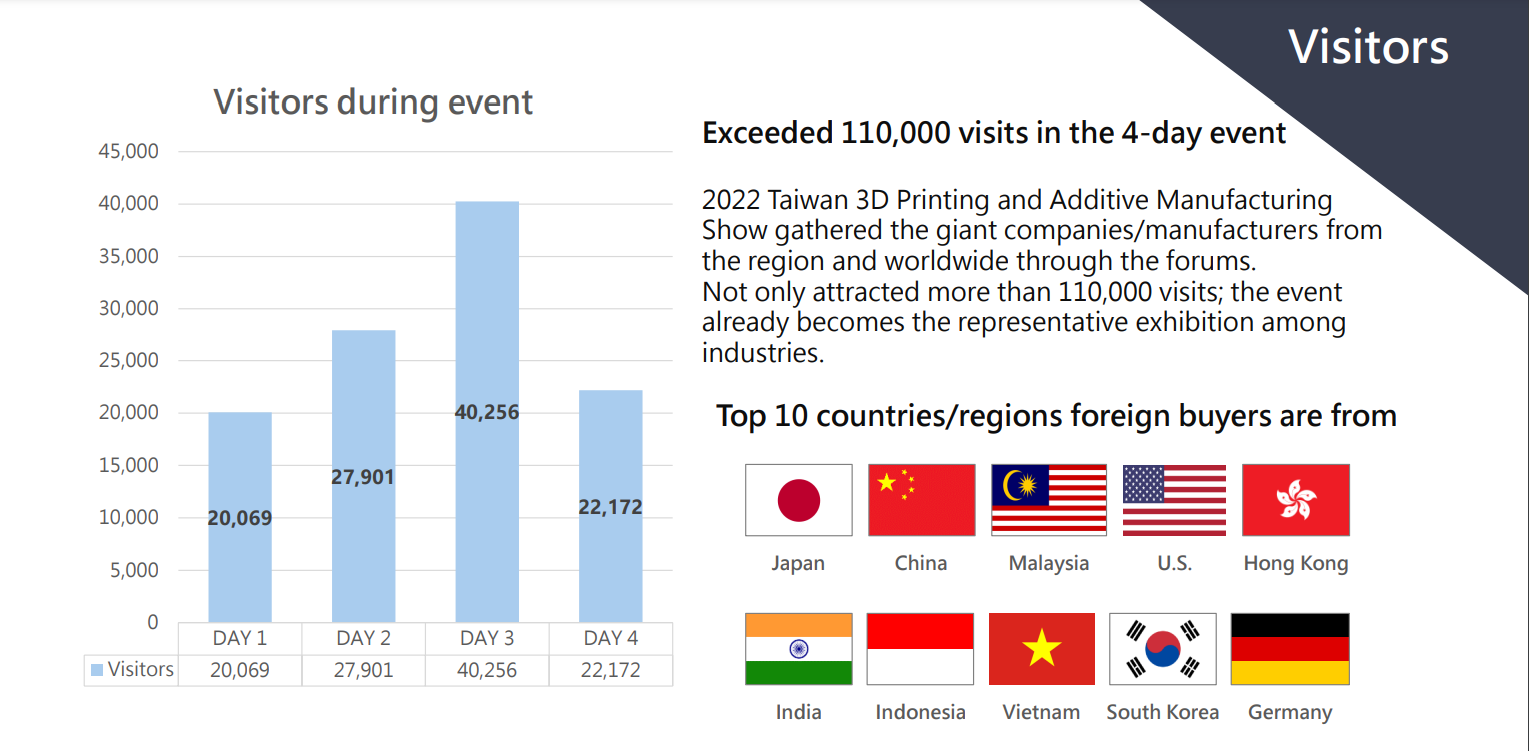The height and width of the screenshot is (751, 1529).
Task: Click the 20,069 table cell value
Action: point(240,670)
